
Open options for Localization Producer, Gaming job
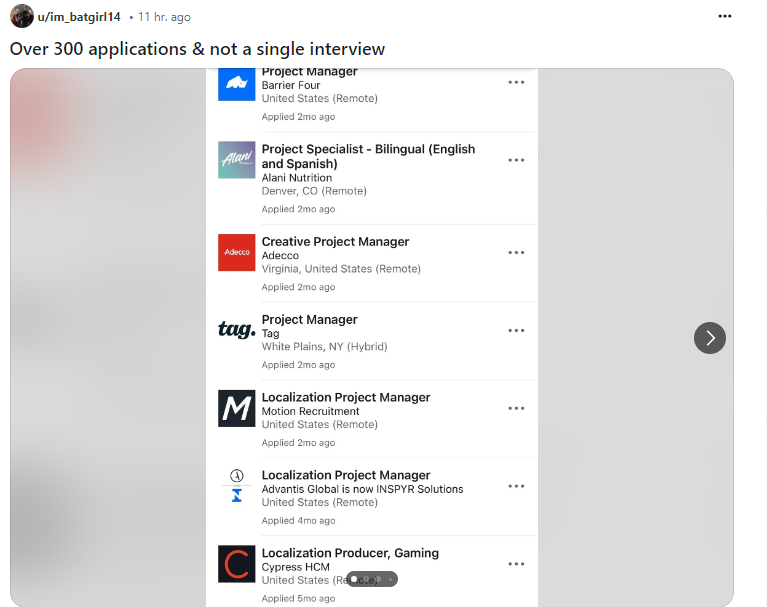(x=516, y=564)
